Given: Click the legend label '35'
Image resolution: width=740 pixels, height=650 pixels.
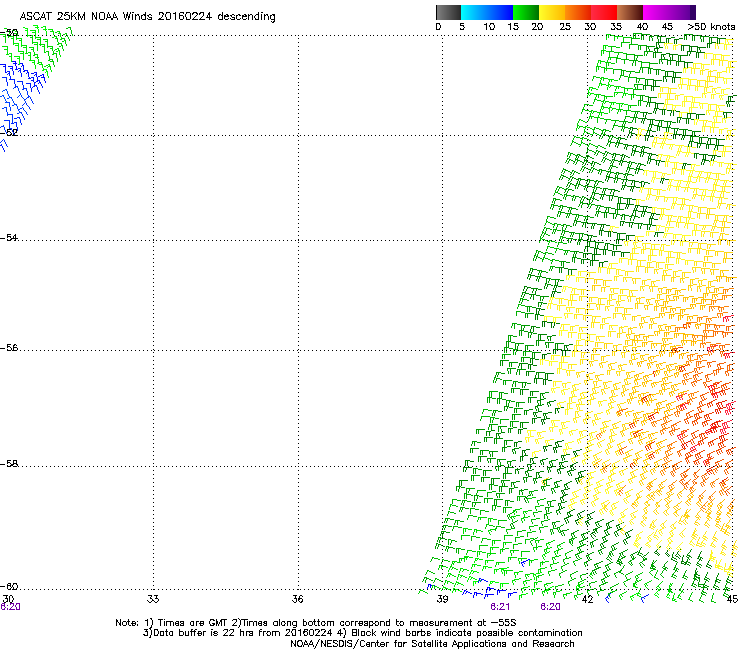Looking at the screenshot, I should point(616,27).
